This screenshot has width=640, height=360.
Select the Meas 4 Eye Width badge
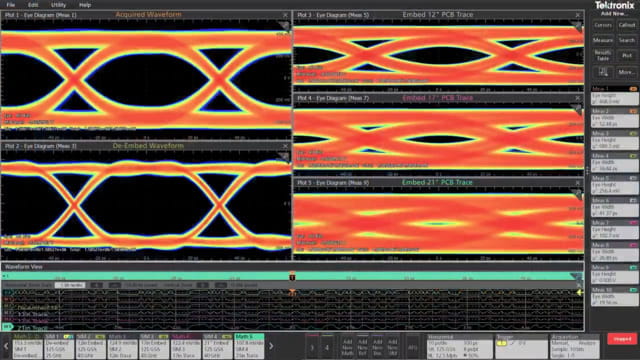click(x=614, y=162)
